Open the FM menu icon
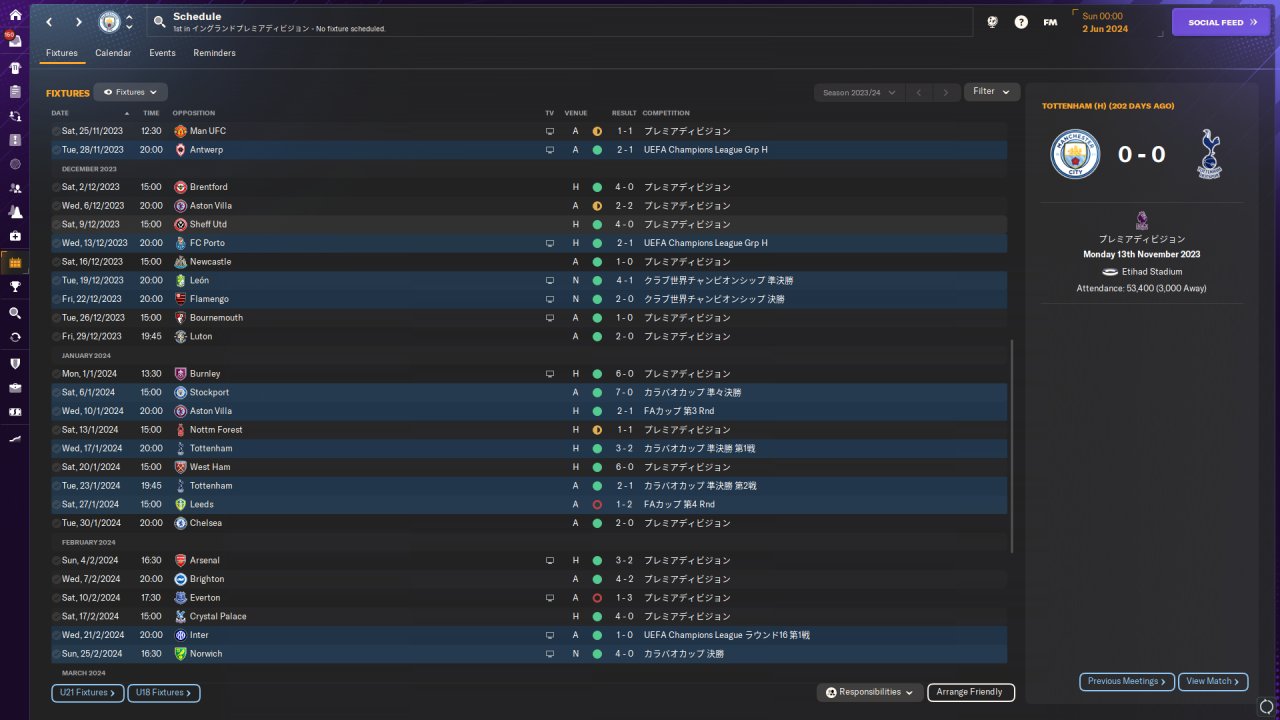 pyautogui.click(x=1050, y=22)
